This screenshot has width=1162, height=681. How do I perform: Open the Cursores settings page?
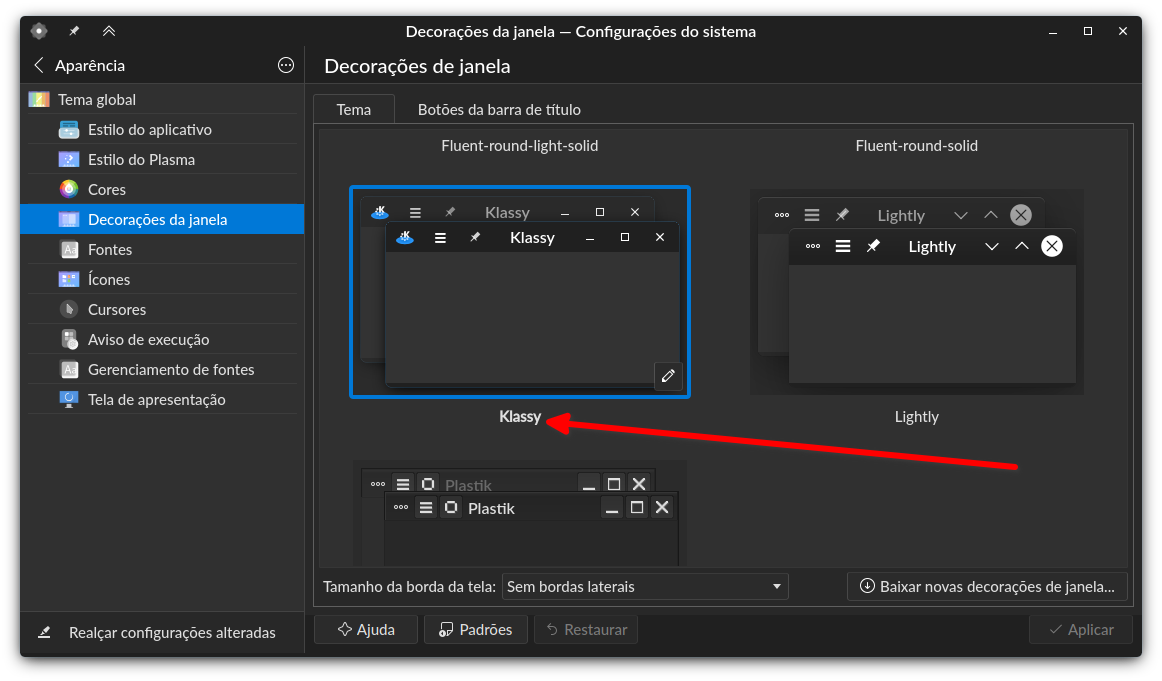[x=162, y=310]
